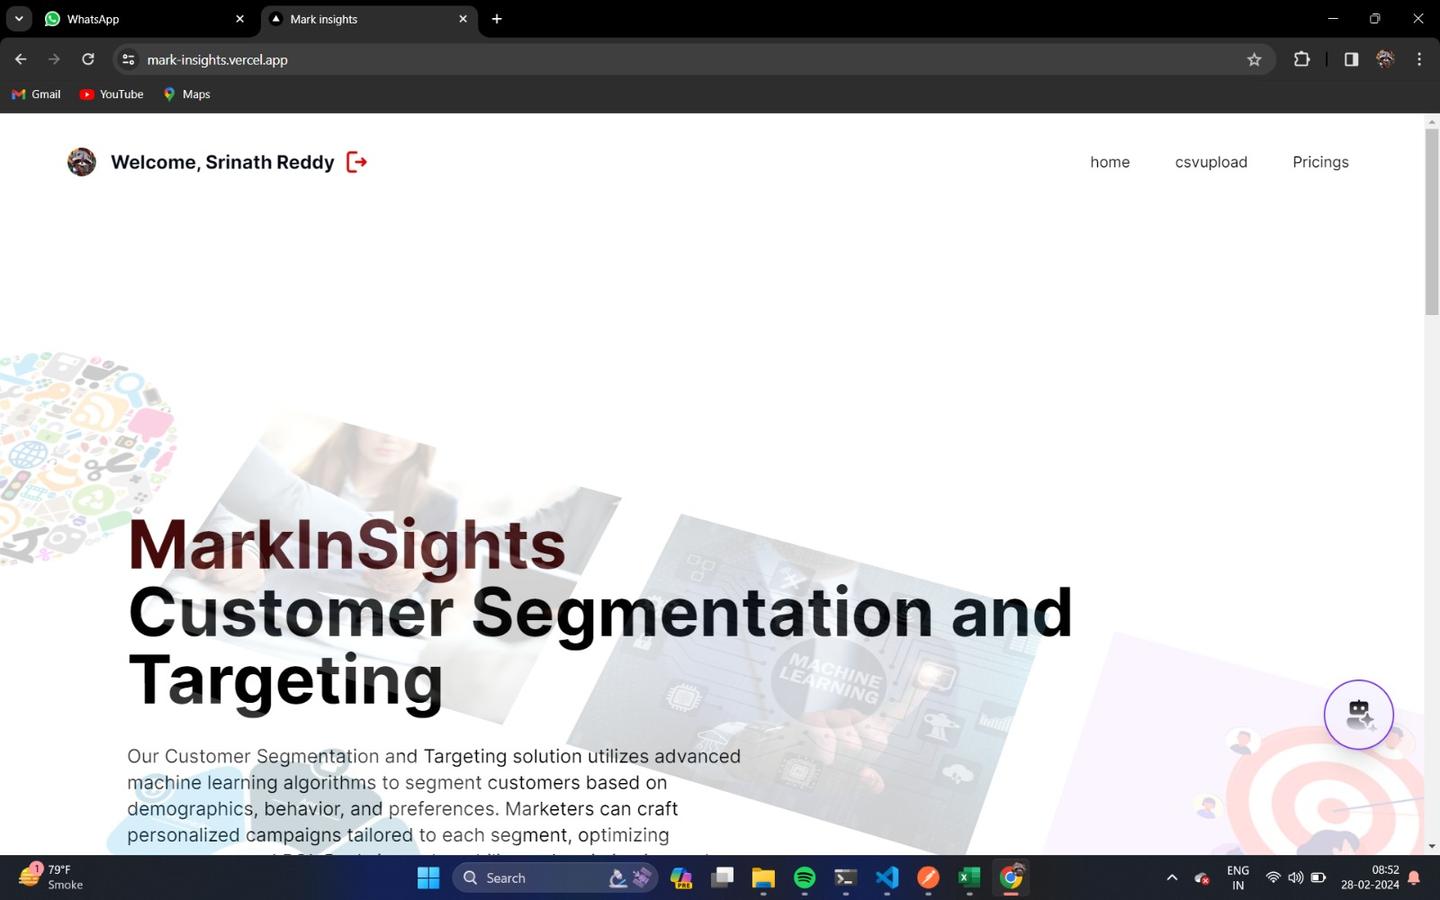Click the page vertical scrollbar thumb

pyautogui.click(x=1431, y=222)
